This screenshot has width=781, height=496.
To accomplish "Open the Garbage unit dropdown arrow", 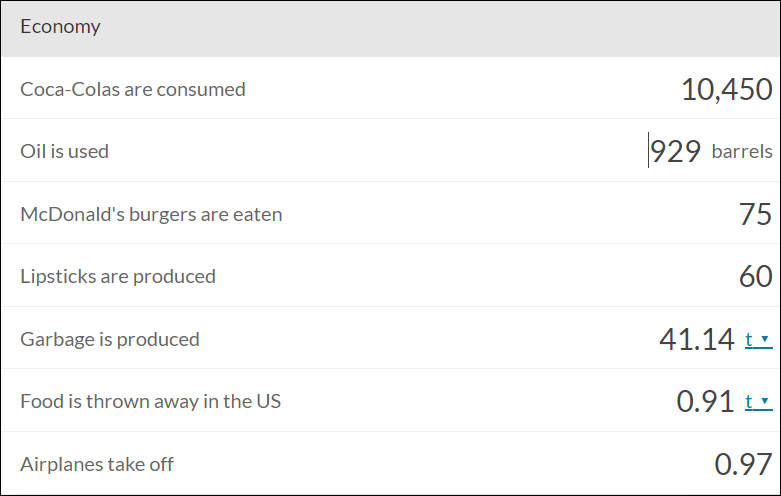I will coord(765,340).
